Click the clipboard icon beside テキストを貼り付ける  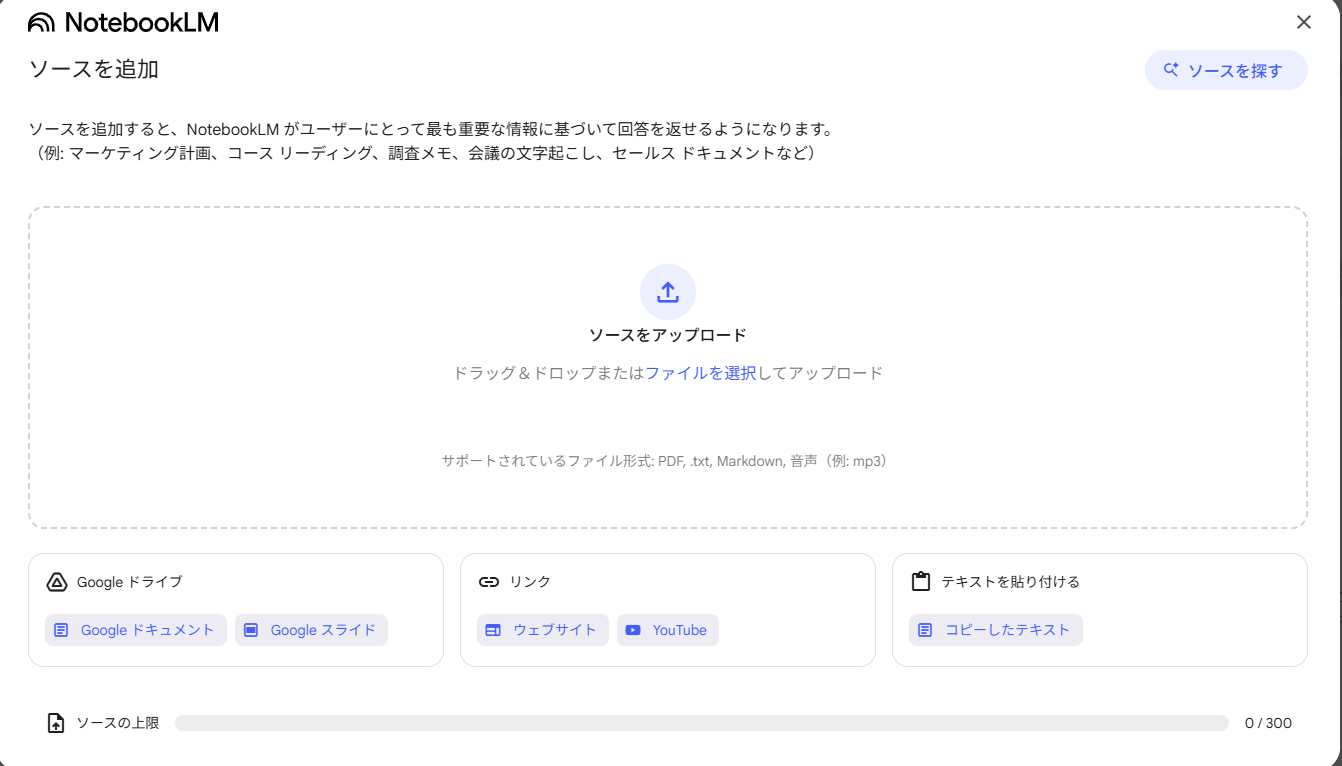tap(921, 581)
